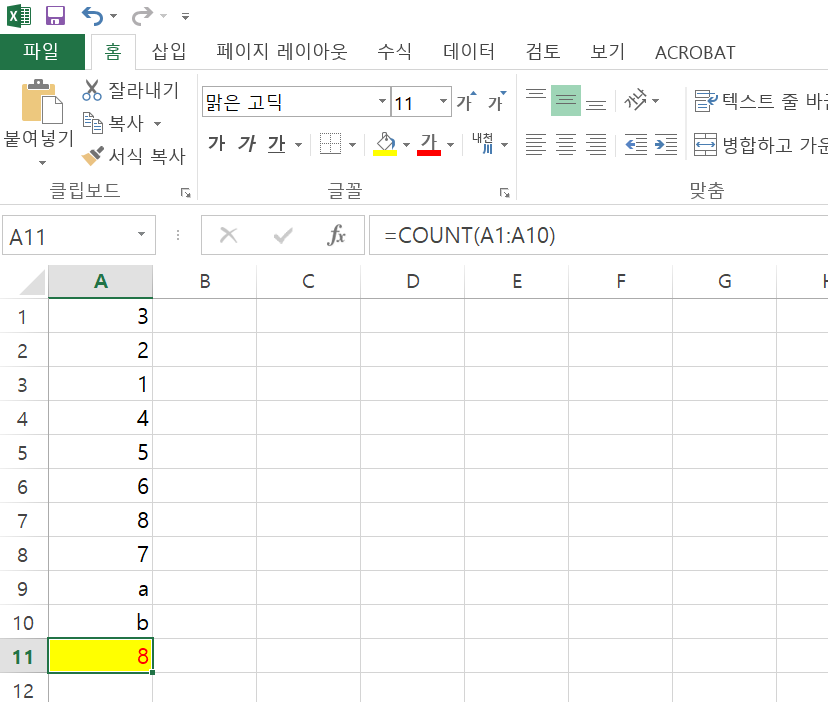Click the Name Box showing A11
The width and height of the screenshot is (828, 702).
pos(69,236)
